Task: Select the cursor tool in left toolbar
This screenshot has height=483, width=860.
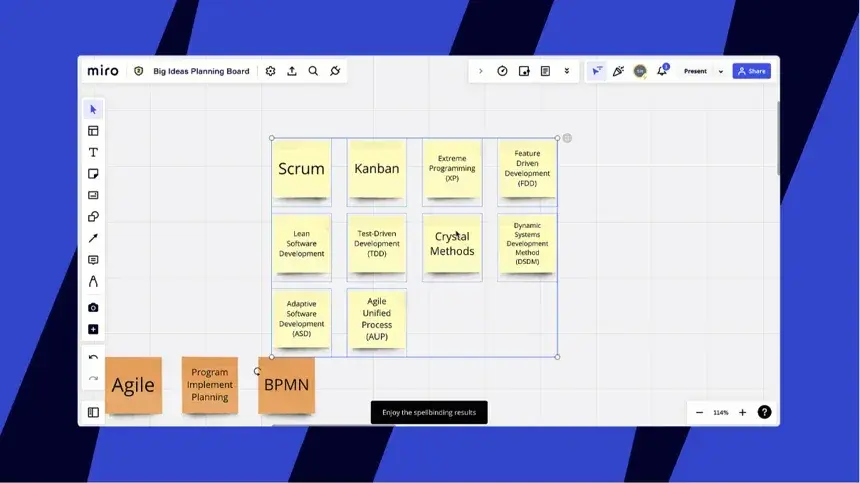Action: (x=93, y=110)
